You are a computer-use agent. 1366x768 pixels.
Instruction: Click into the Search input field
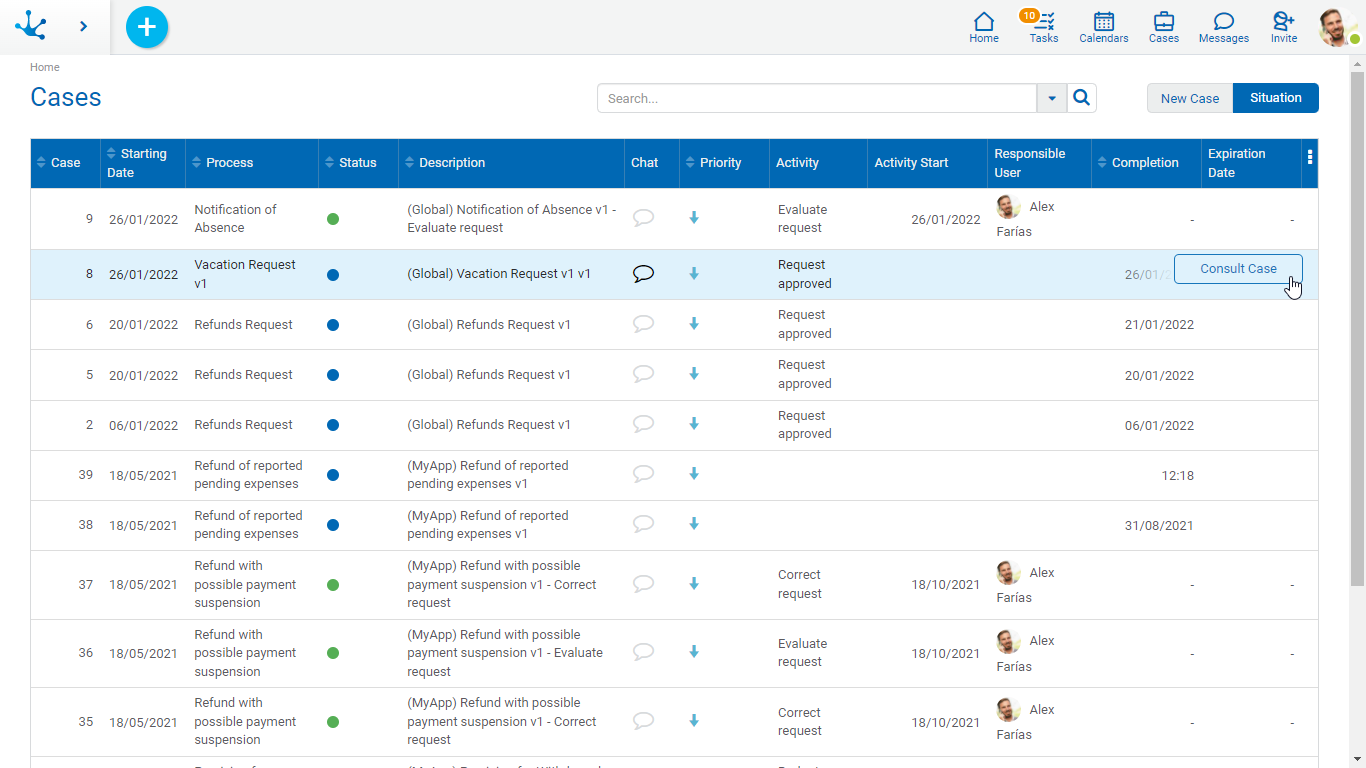816,98
